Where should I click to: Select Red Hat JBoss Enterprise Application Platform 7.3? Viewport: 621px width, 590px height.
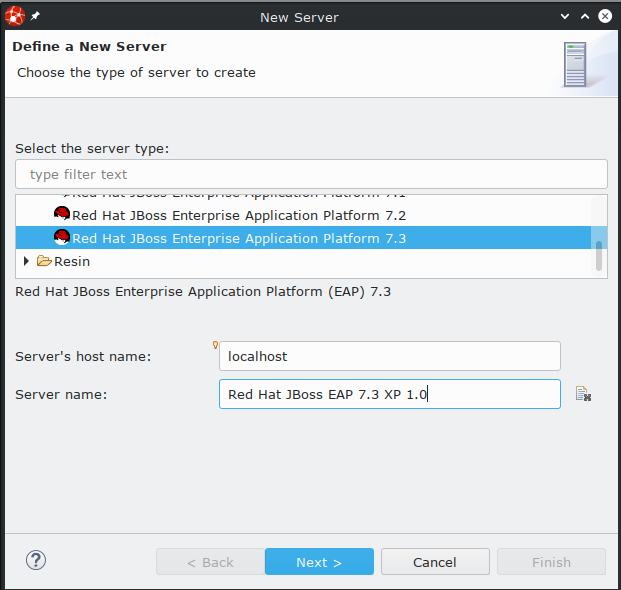pyautogui.click(x=238, y=238)
